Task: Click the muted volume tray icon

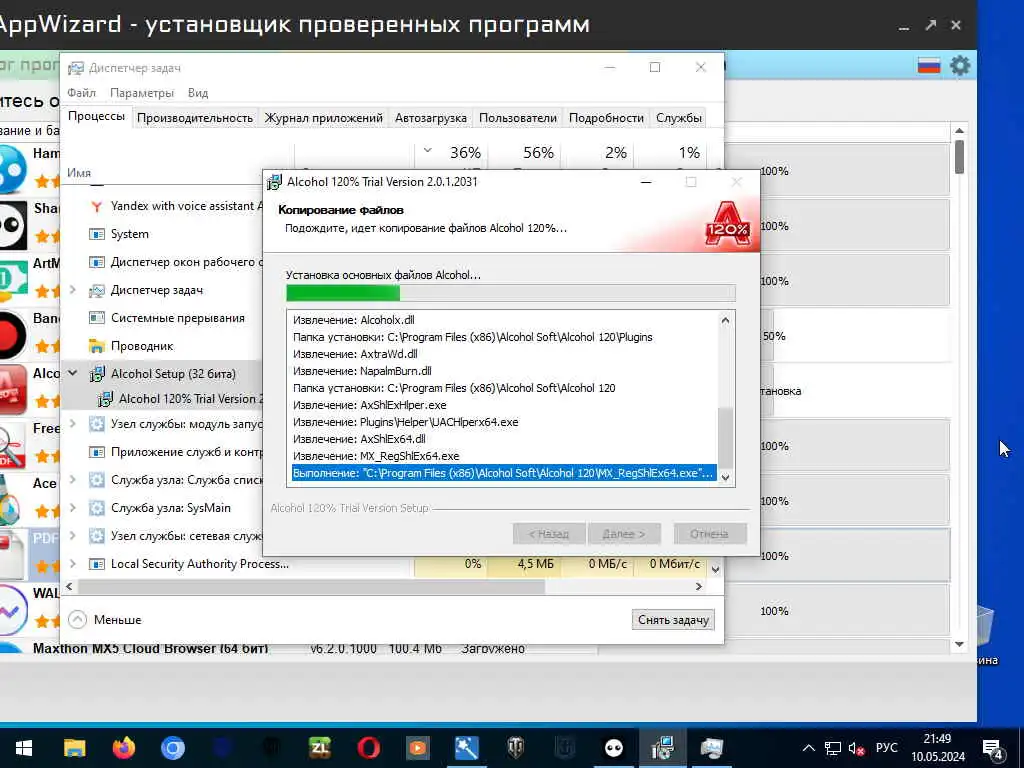Action: (856, 748)
